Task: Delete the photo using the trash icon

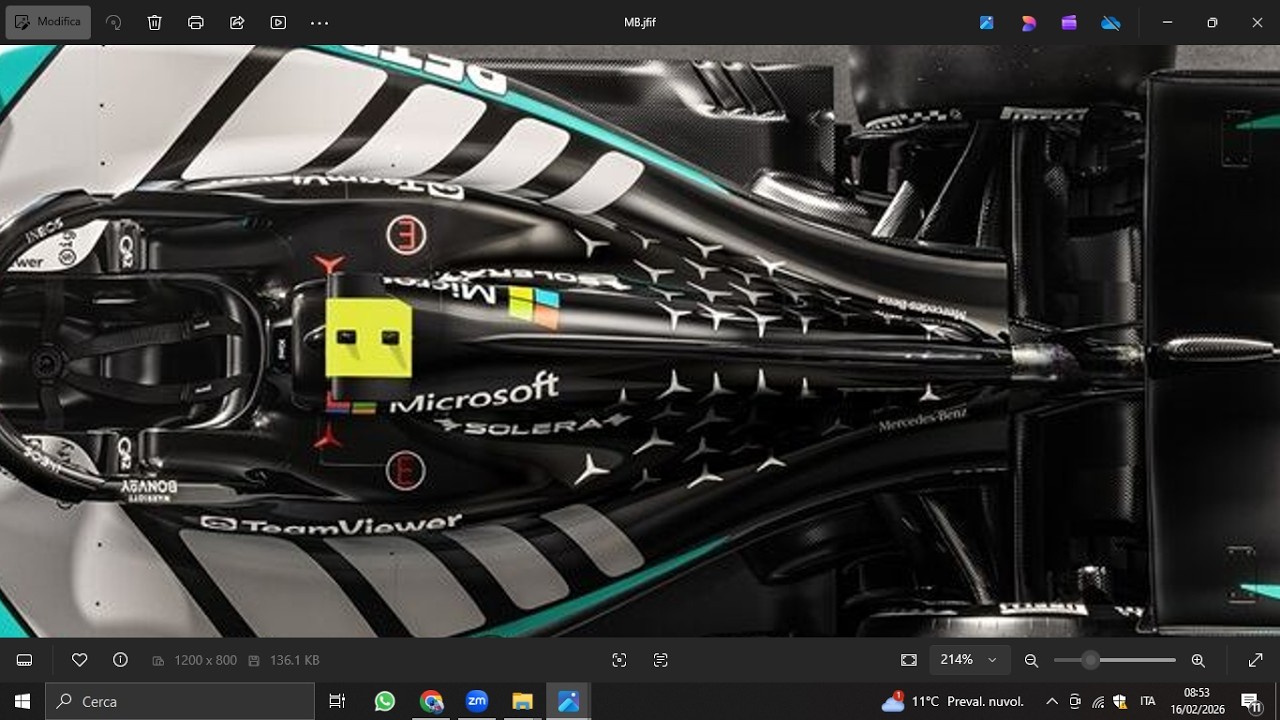Action: point(155,22)
